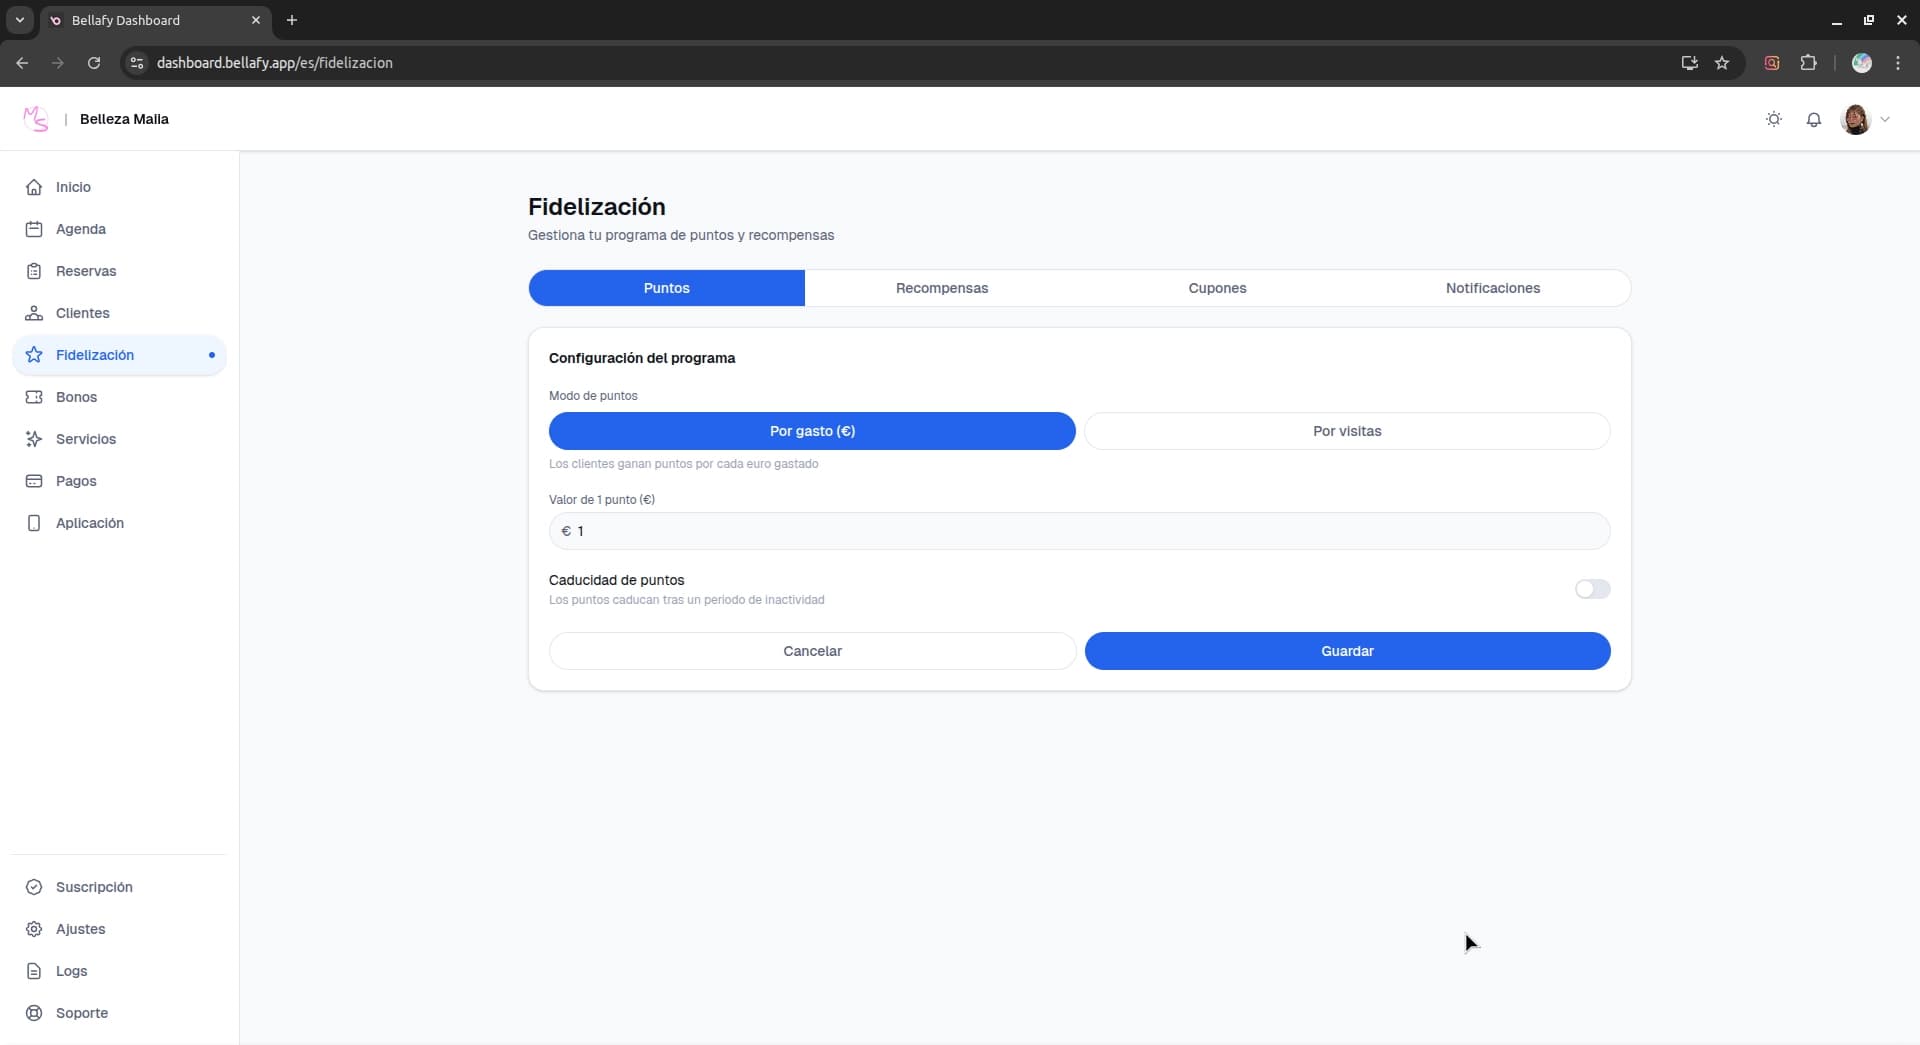
Task: Enable the Caducidad de puntos toggle
Action: [x=1592, y=589]
